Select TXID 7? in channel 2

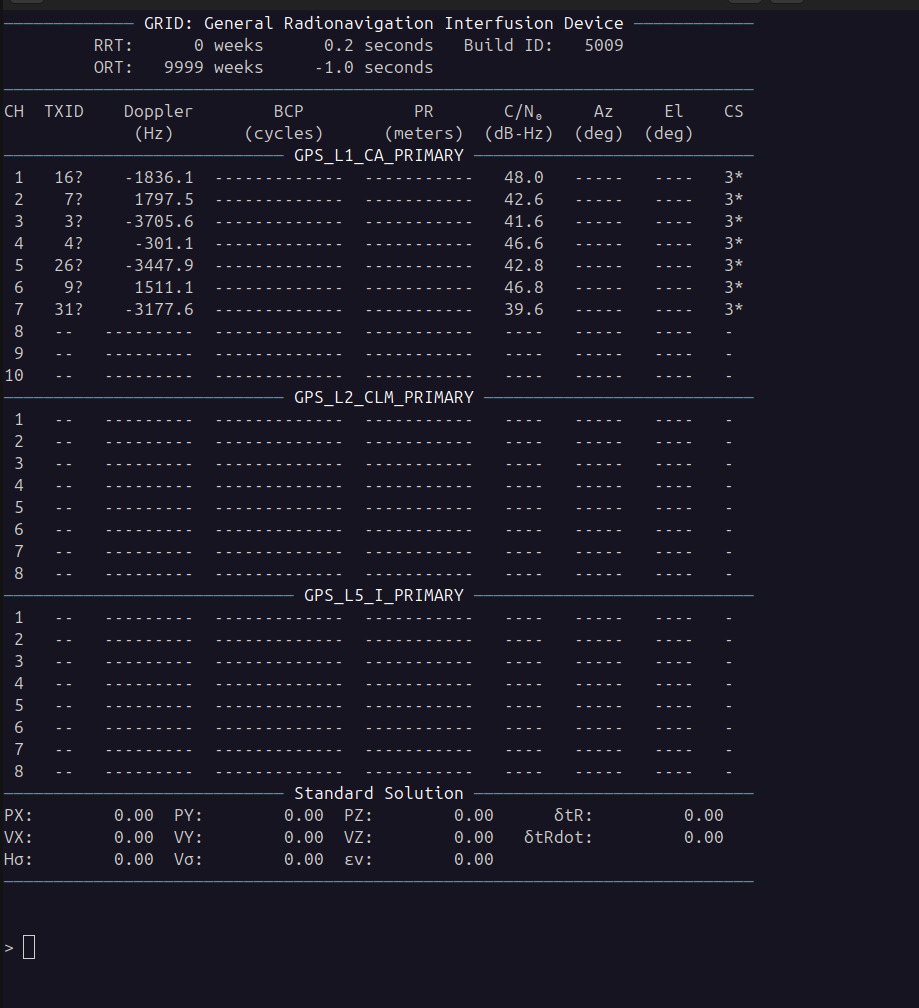coord(74,199)
